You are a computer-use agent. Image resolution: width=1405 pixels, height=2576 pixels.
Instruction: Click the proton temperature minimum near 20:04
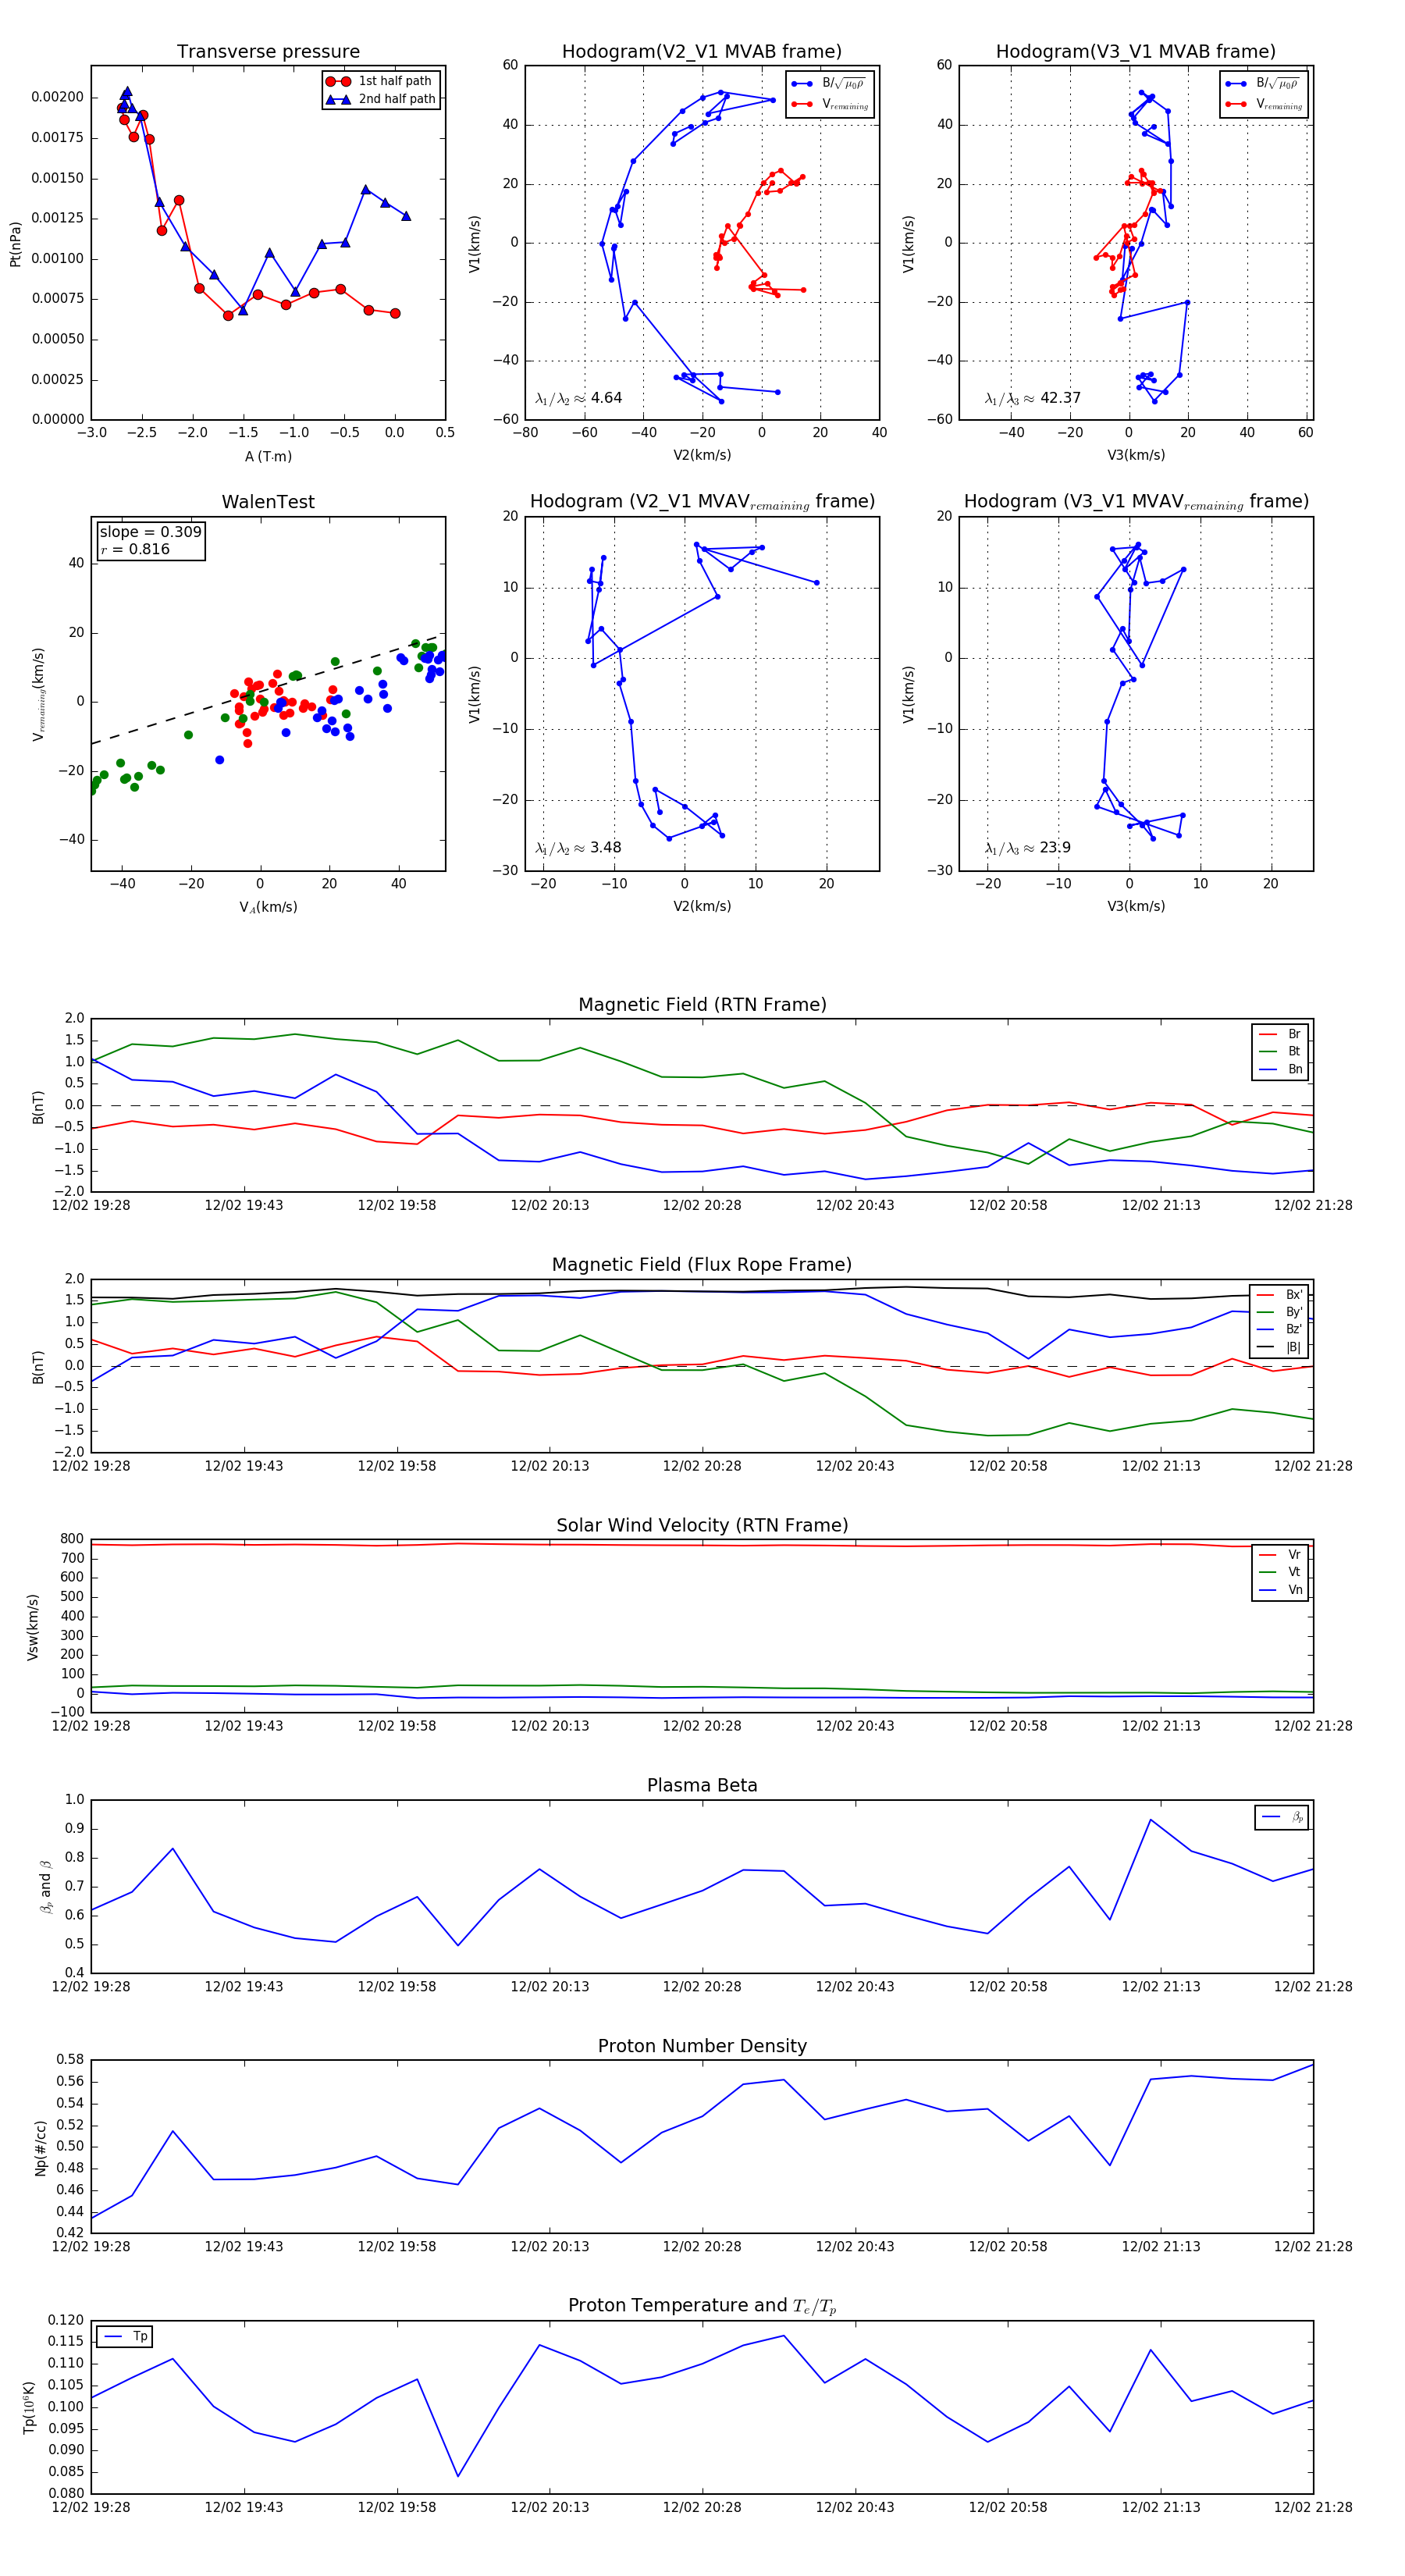(x=458, y=2477)
